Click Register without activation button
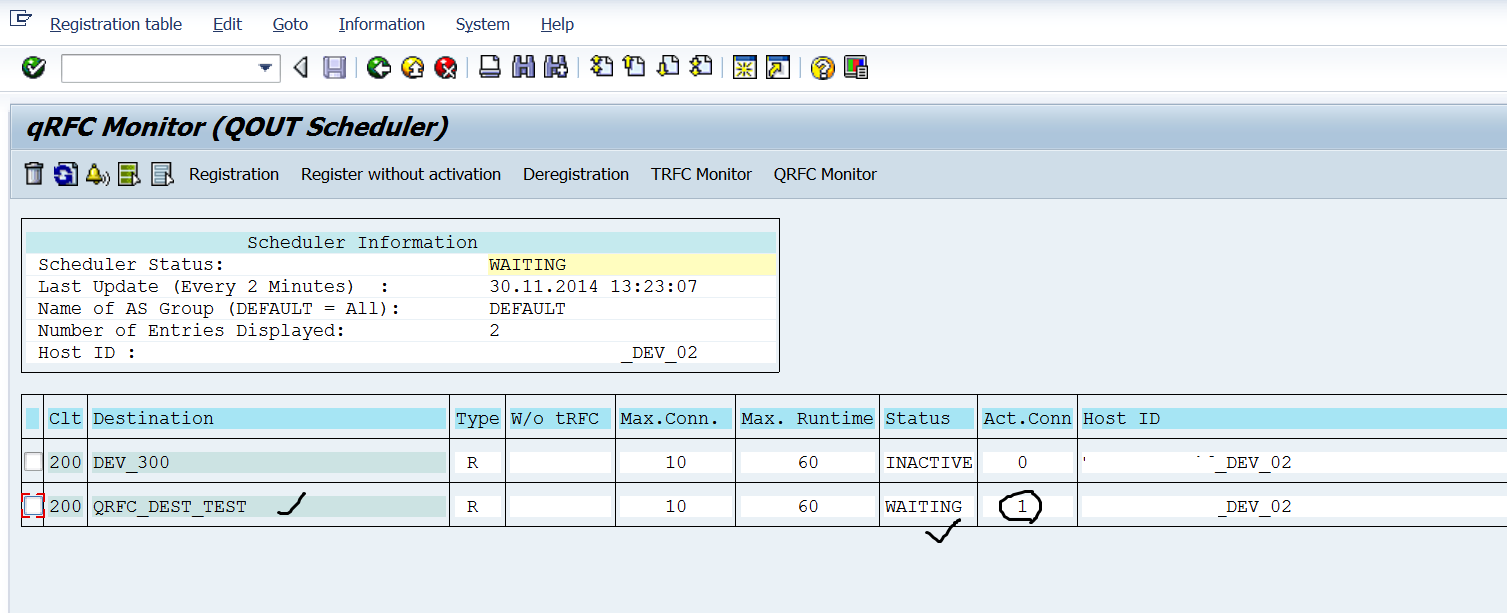 pos(401,174)
